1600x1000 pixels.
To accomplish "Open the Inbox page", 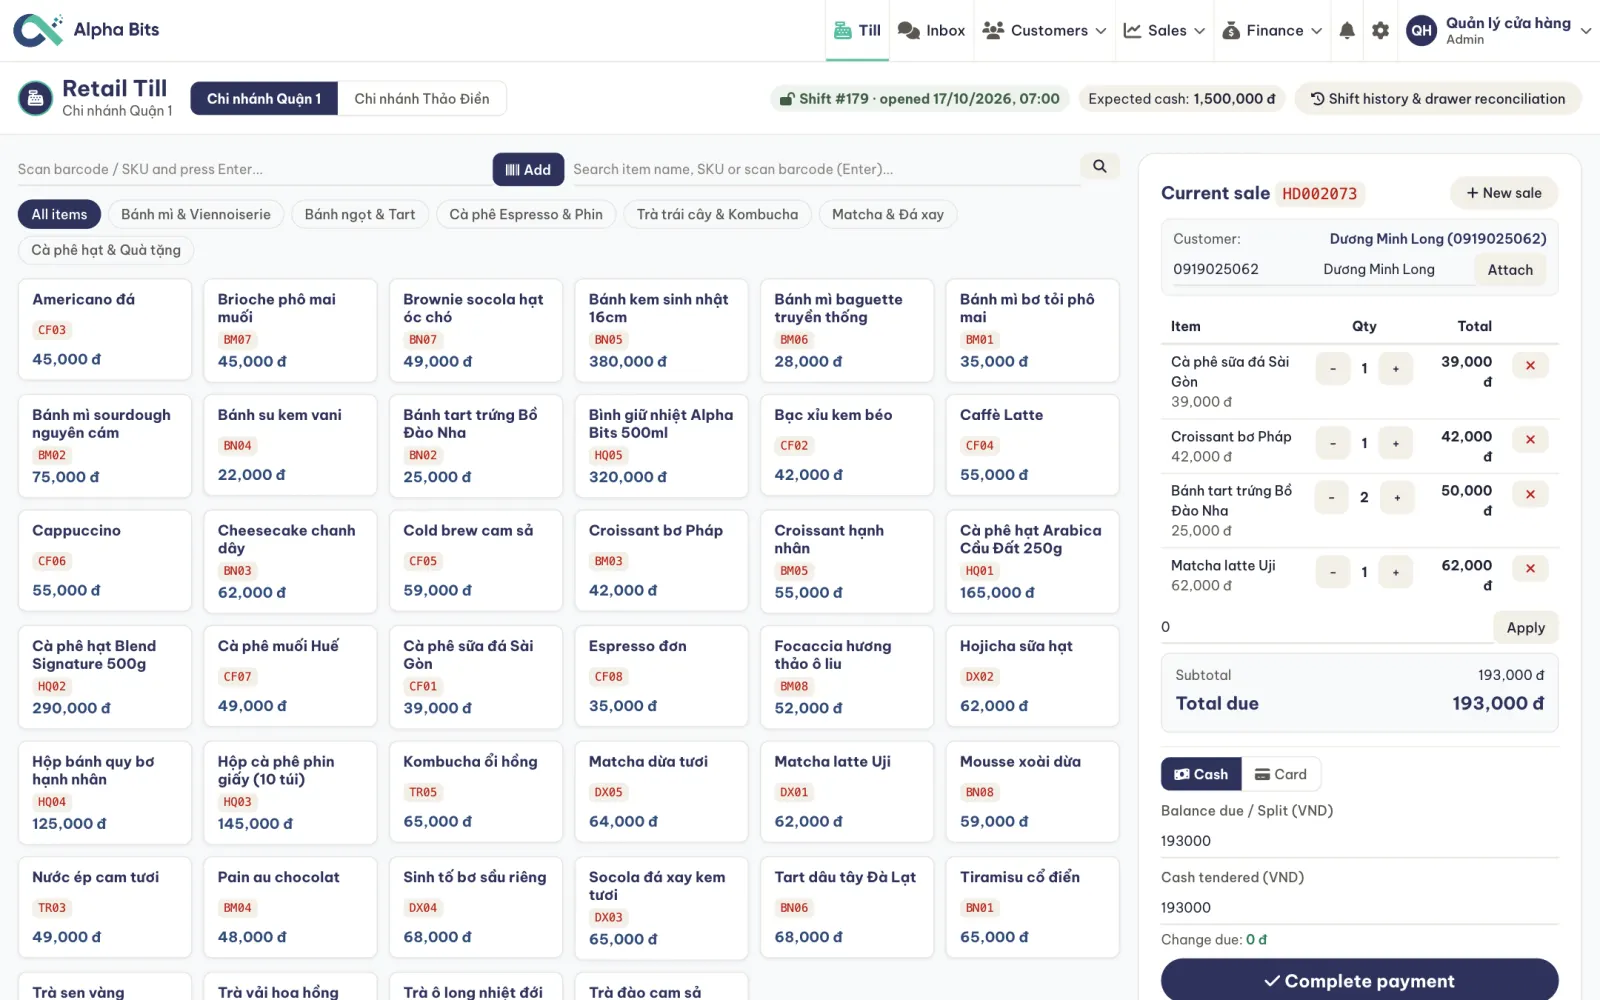I will (x=931, y=30).
